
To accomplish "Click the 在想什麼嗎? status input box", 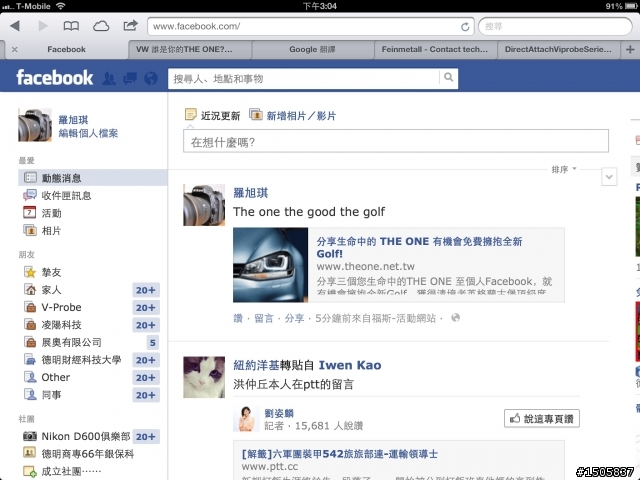I will coord(396,141).
